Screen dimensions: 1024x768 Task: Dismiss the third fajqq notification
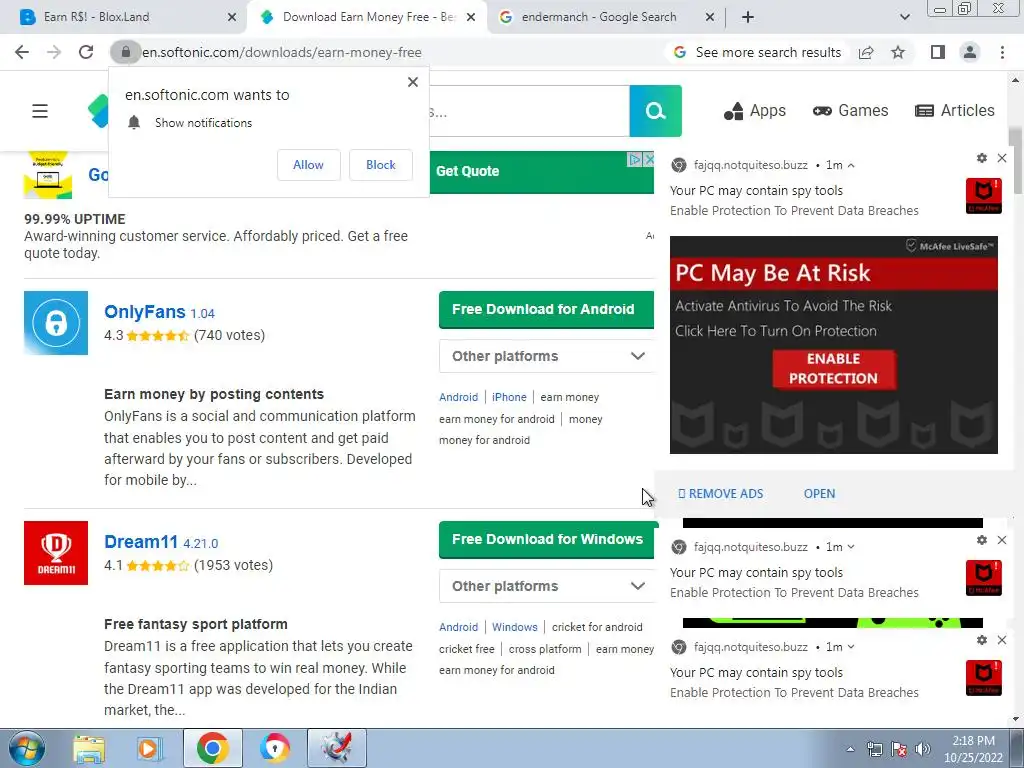[1002, 640]
